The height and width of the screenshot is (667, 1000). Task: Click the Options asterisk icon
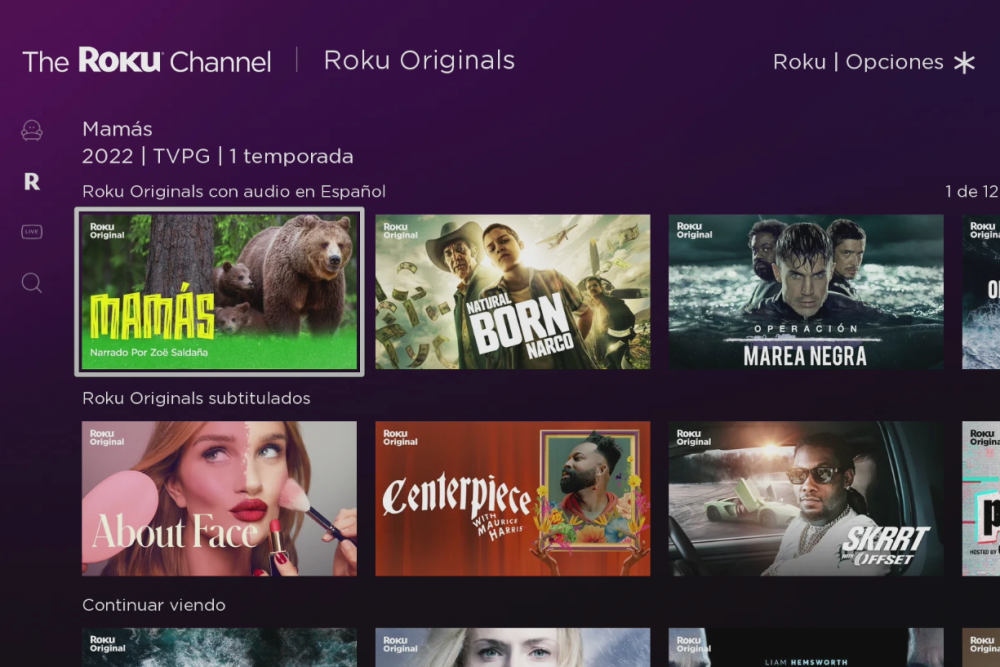pos(964,62)
